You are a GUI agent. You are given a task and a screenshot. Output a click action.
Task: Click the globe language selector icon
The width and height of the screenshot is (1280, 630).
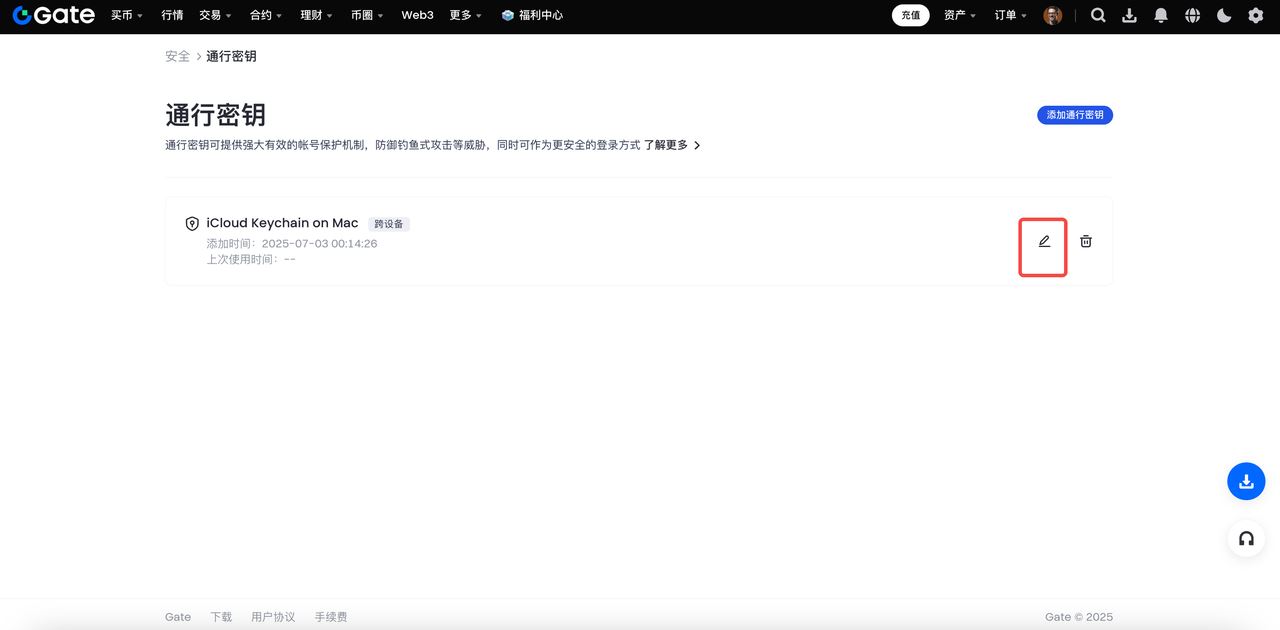point(1191,15)
